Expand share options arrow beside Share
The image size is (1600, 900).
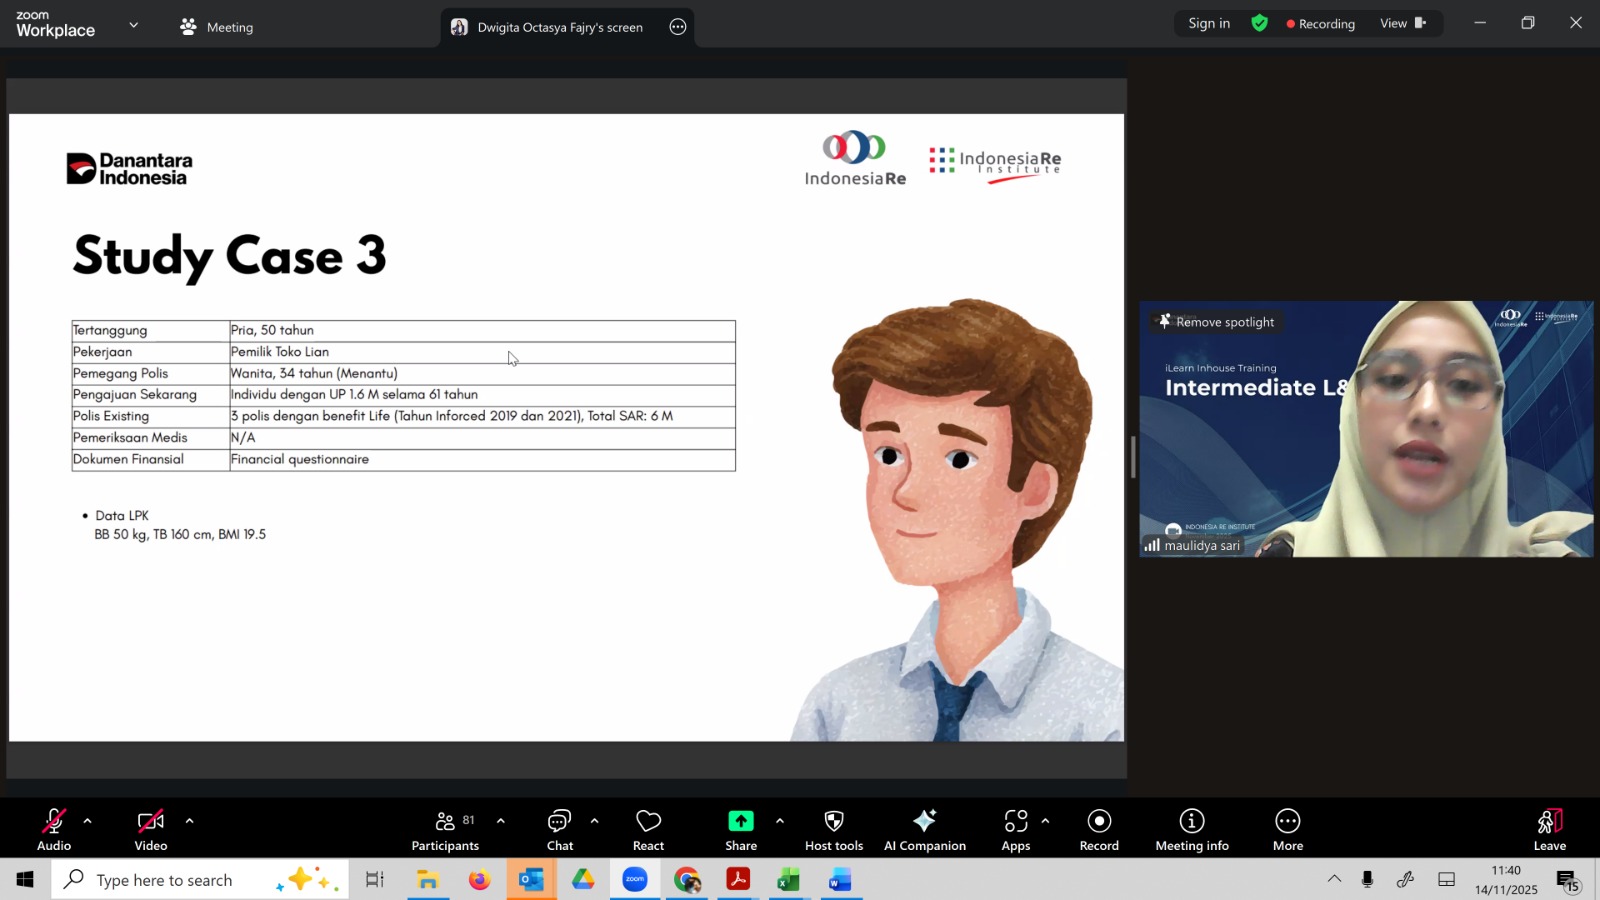click(x=780, y=821)
